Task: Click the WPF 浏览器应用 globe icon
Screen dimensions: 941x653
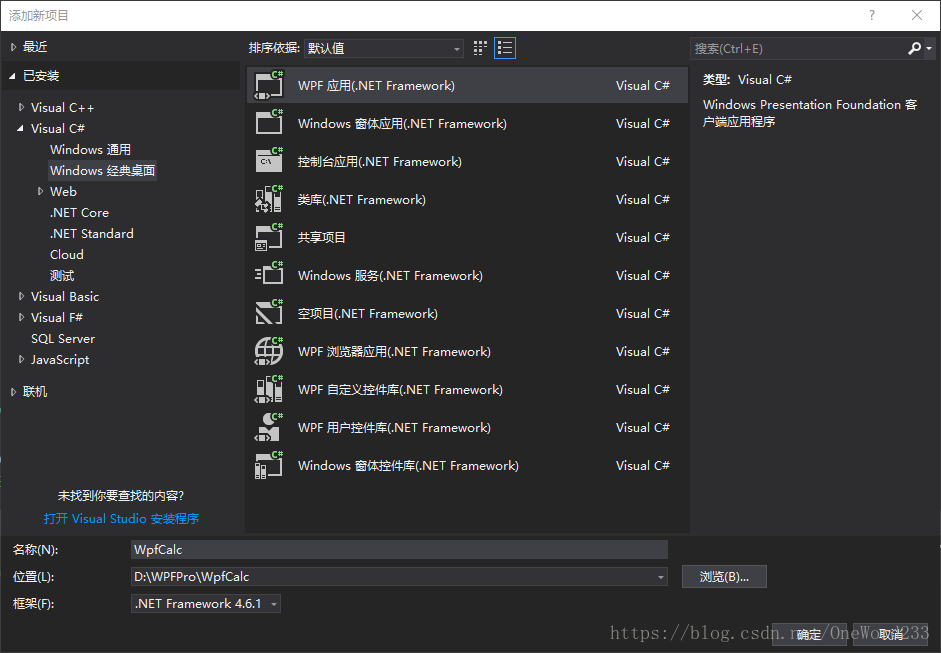Action: coord(269,351)
